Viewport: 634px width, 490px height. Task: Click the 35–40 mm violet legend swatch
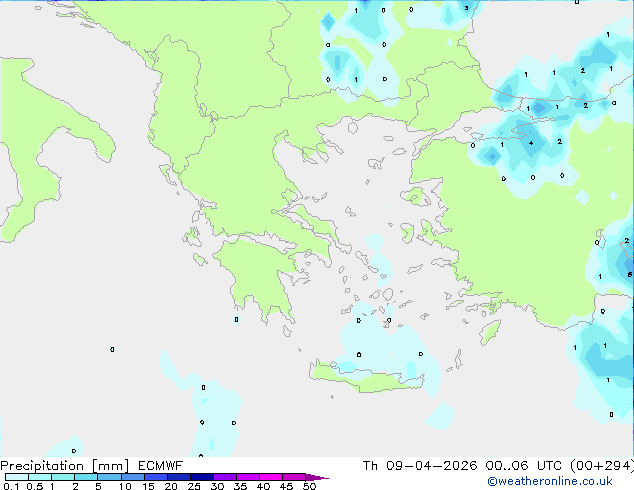click(x=248, y=477)
